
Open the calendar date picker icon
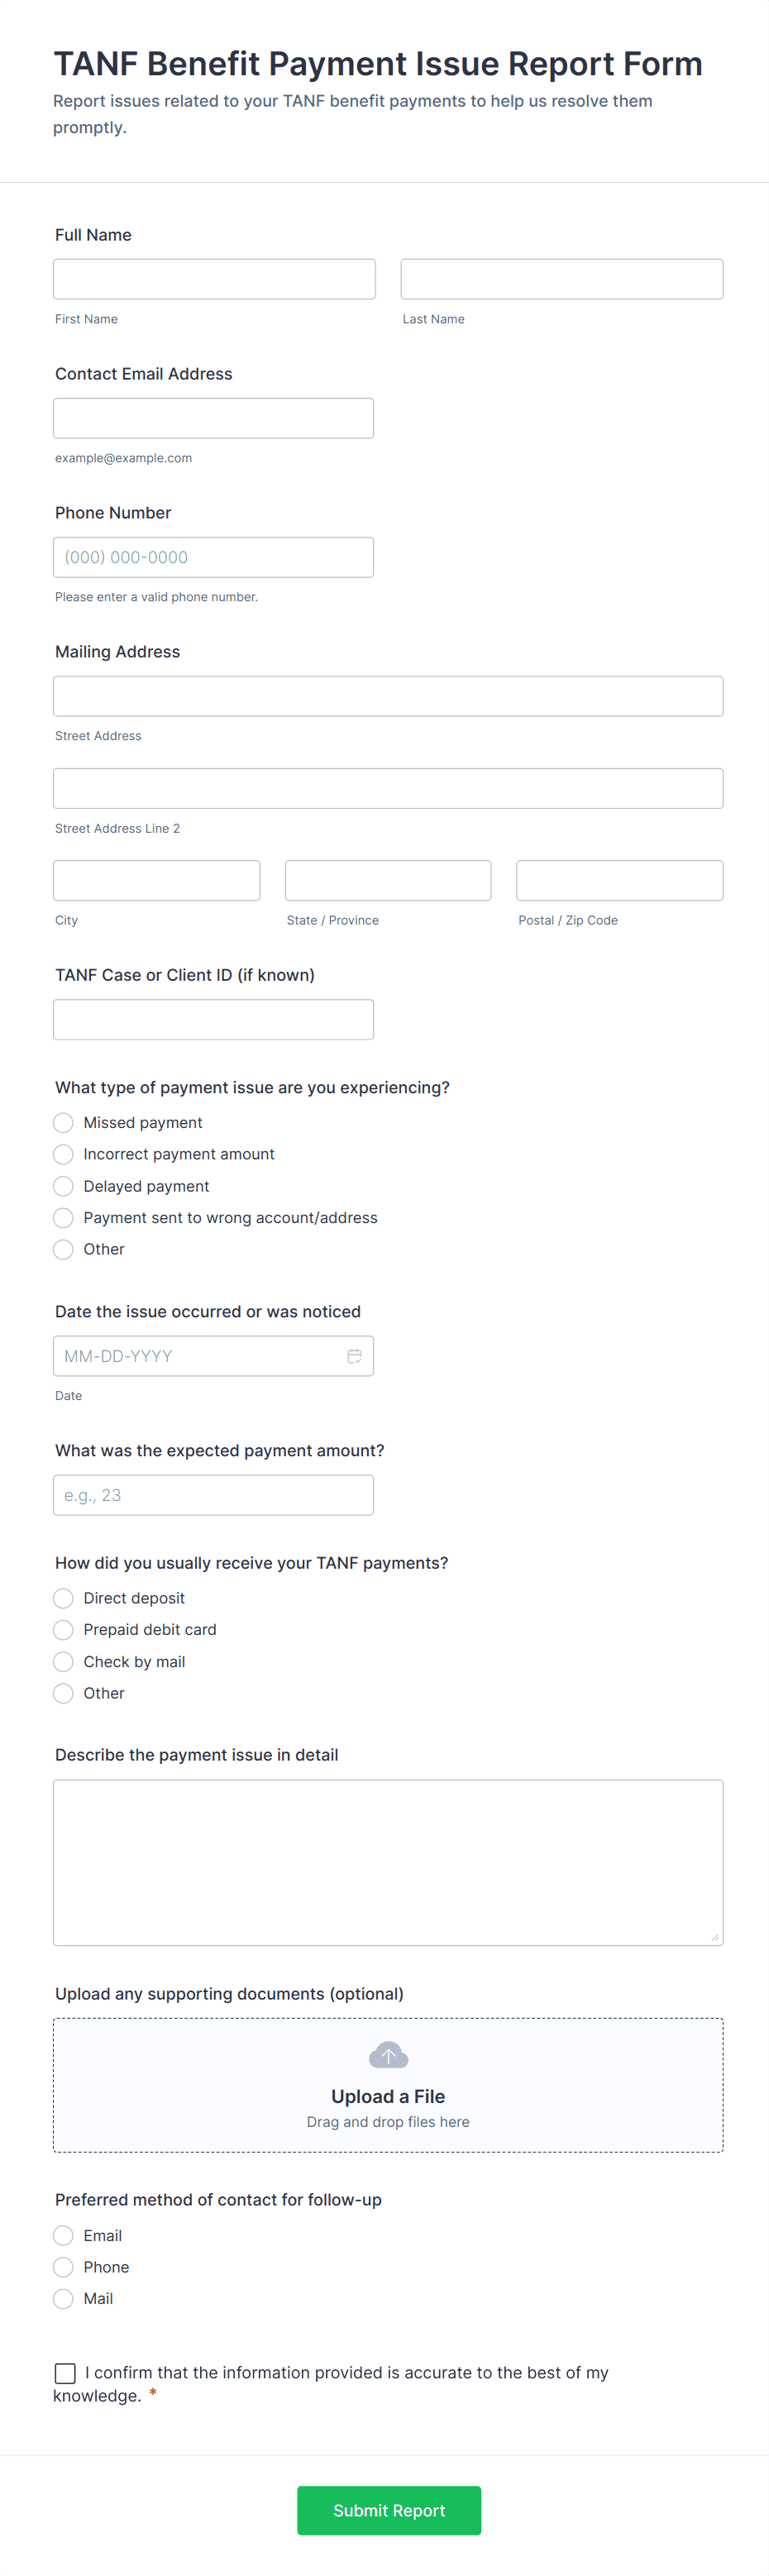(354, 1356)
